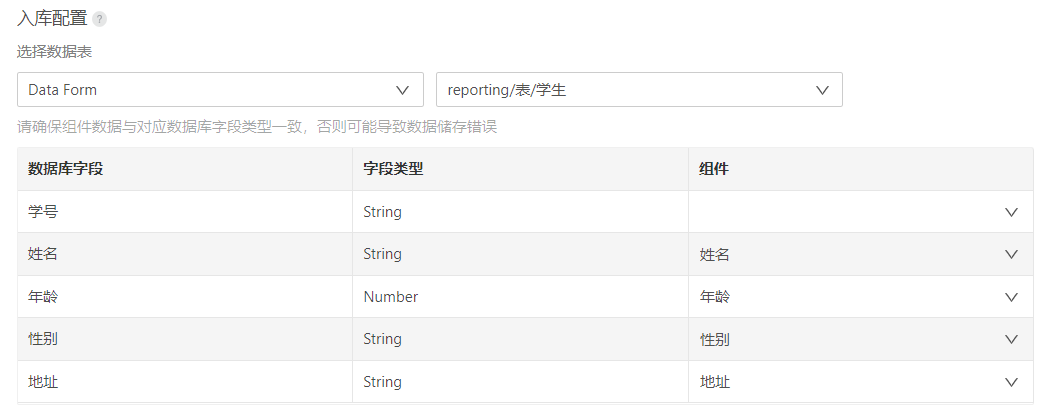Open the empty component dropdown for 学号
The image size is (1040, 412).
[850, 212]
